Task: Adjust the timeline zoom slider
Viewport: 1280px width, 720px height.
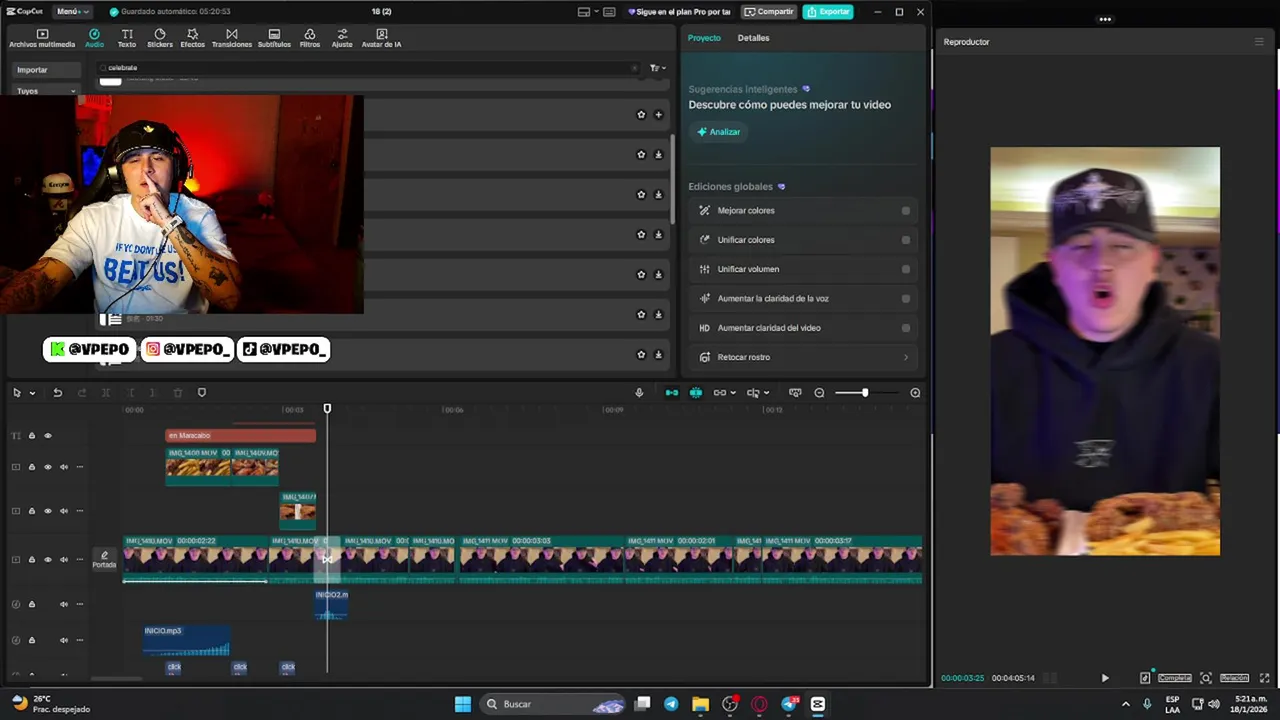Action: coord(864,393)
